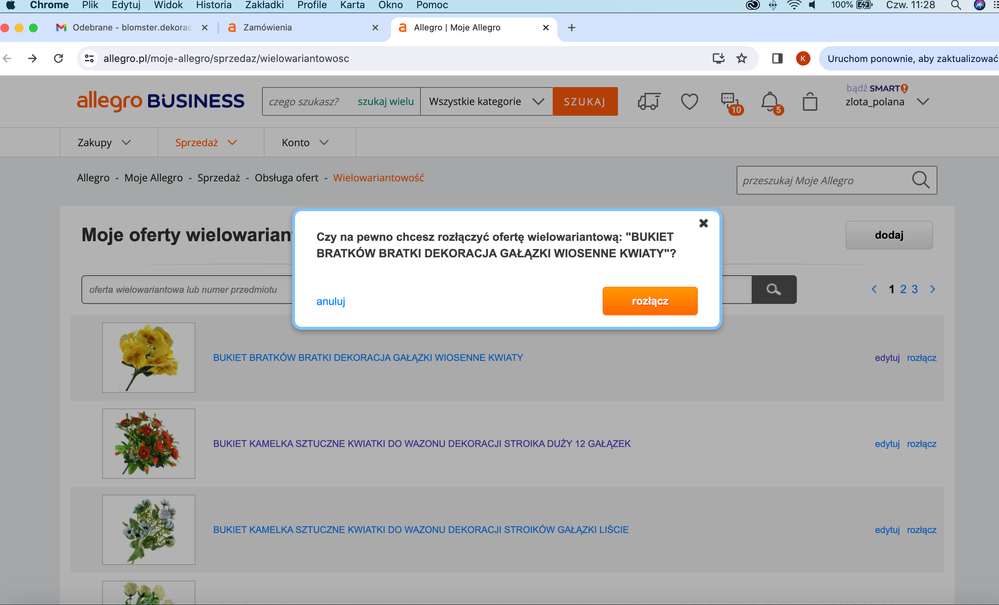Open notifications bell icon
This screenshot has height=605, width=999.
tap(771, 103)
